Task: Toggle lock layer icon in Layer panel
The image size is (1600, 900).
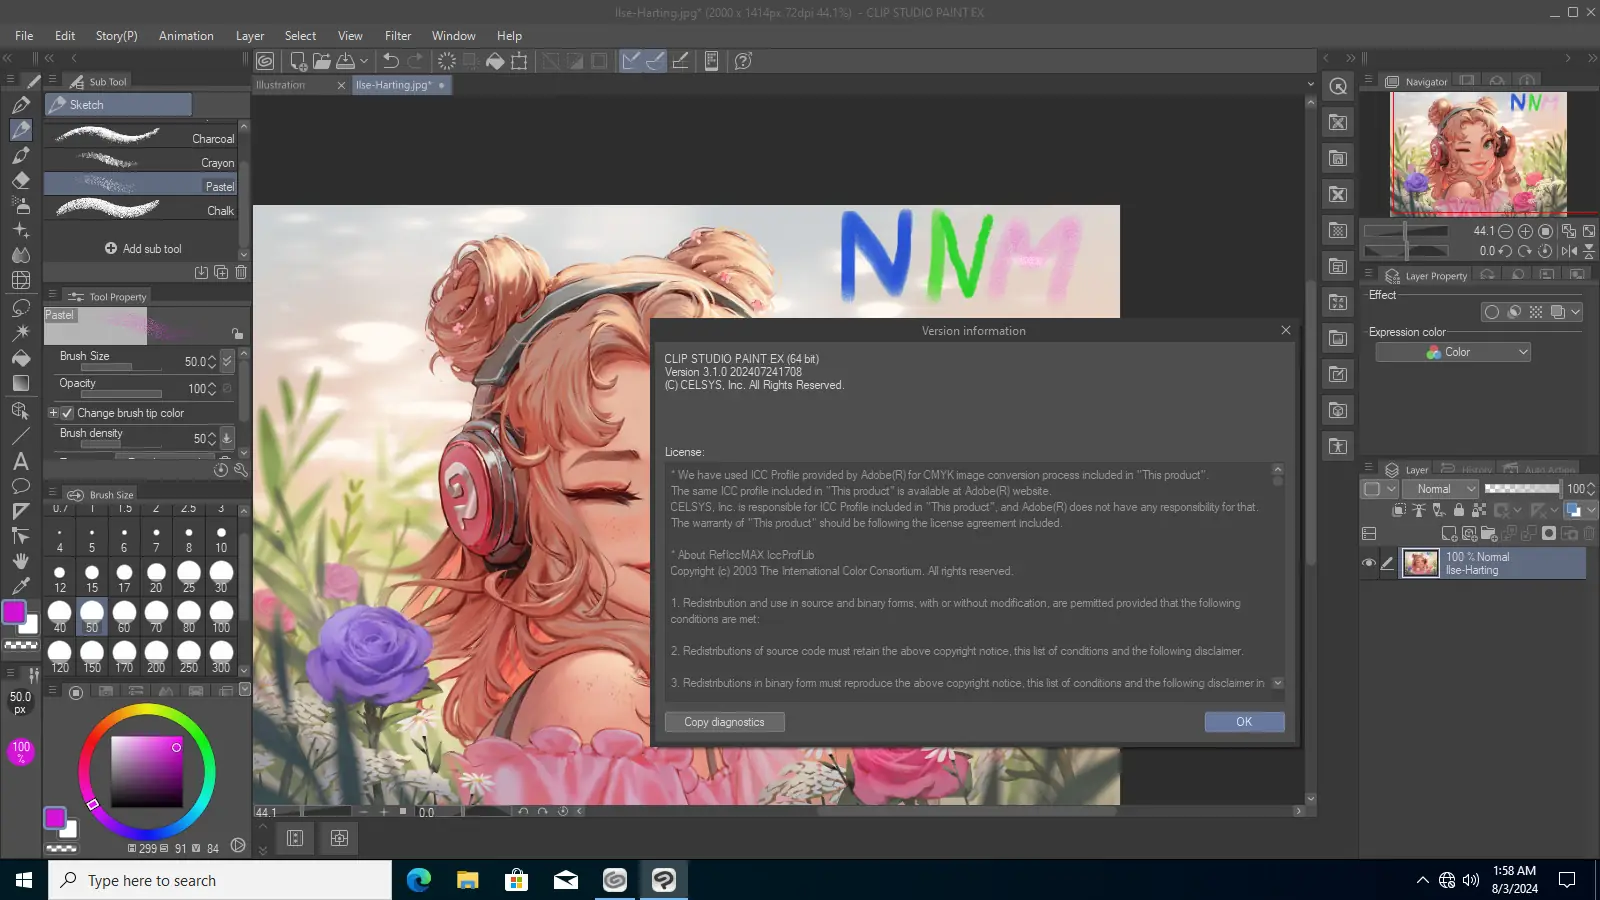Action: (x=1458, y=510)
